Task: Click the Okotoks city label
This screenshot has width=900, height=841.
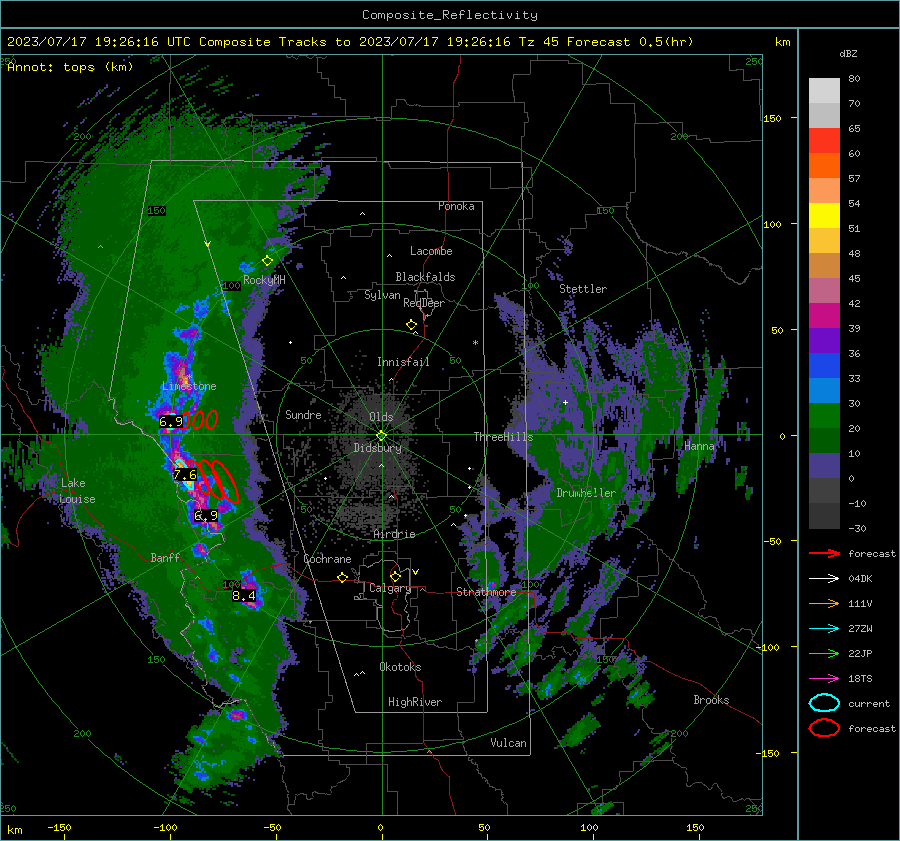Action: tap(400, 667)
